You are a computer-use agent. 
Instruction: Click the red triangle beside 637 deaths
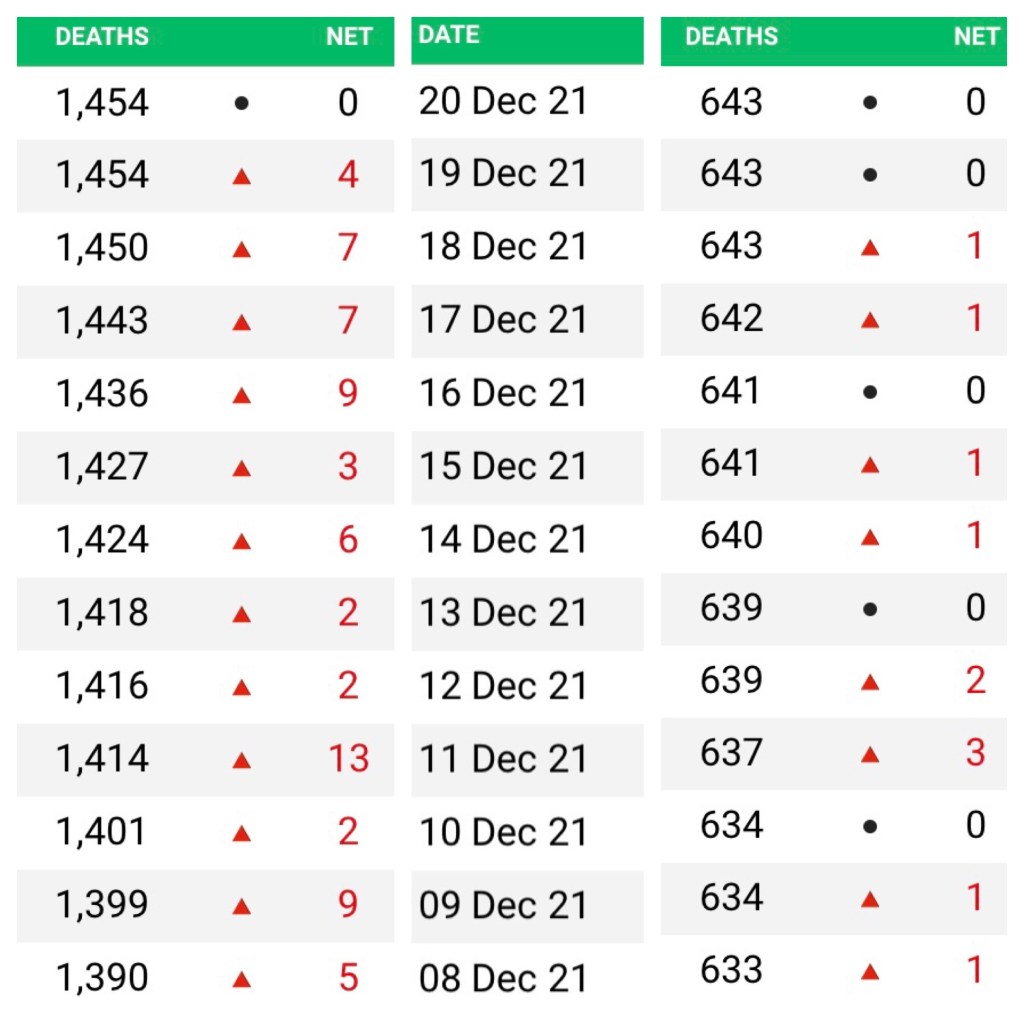[870, 755]
